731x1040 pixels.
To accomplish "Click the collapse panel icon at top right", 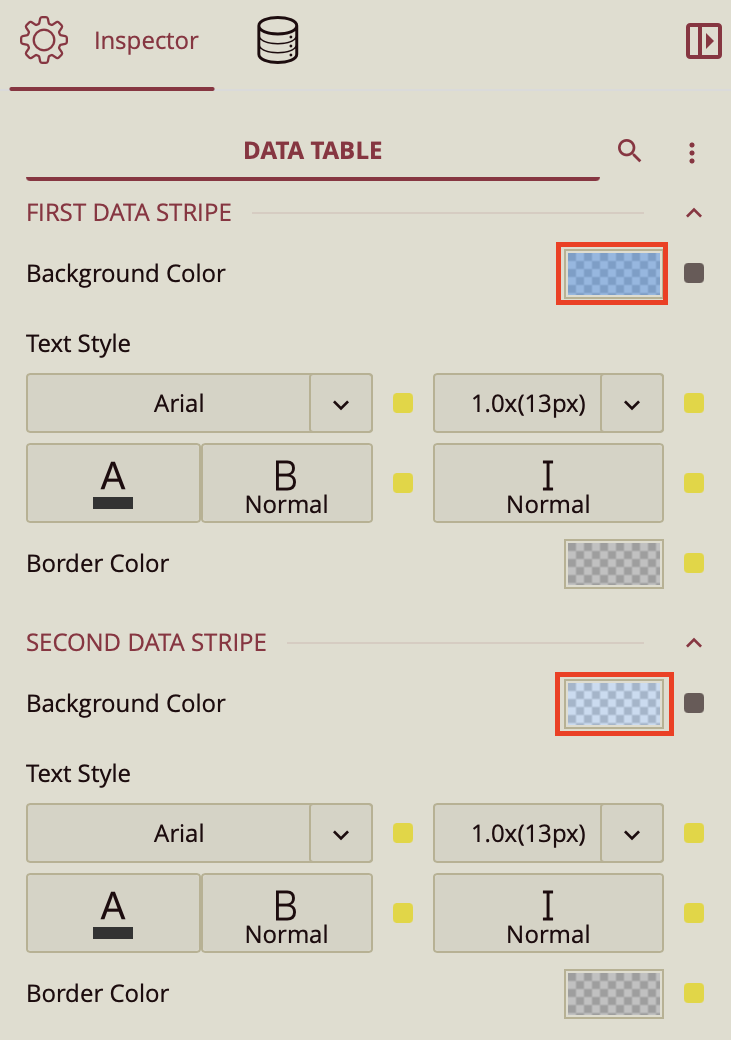I will click(x=704, y=41).
